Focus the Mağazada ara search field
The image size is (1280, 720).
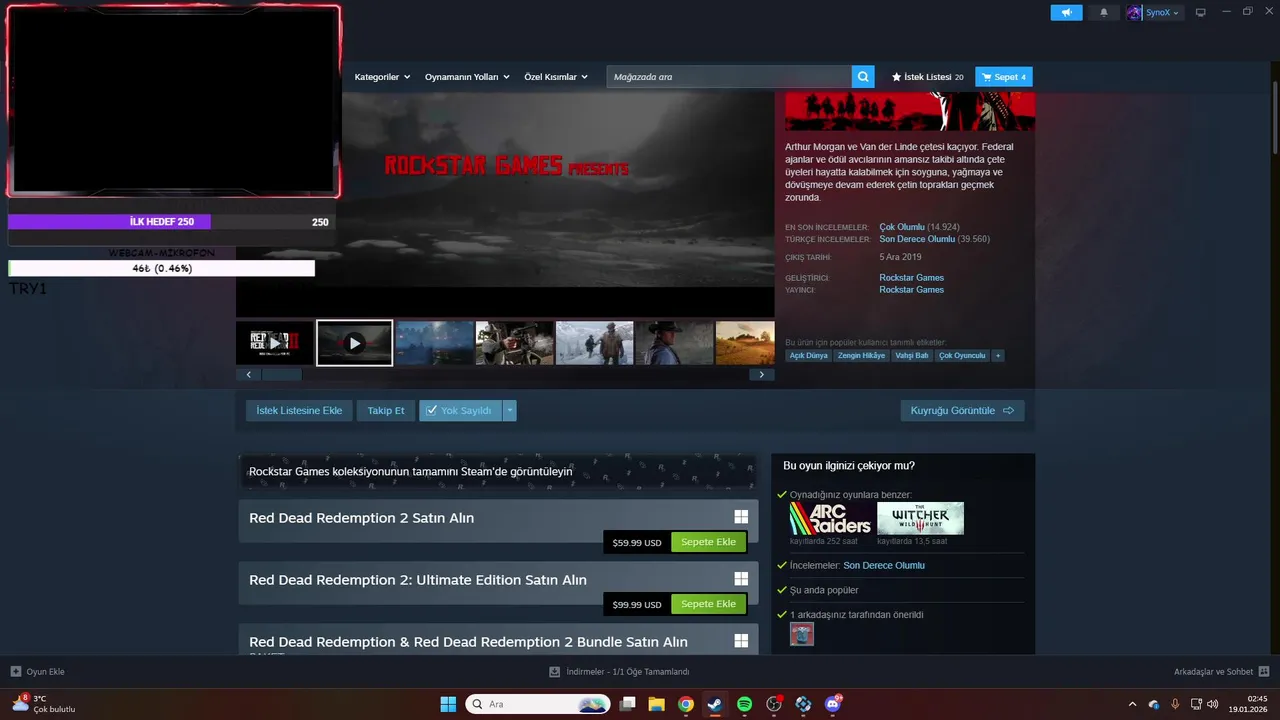(x=729, y=77)
